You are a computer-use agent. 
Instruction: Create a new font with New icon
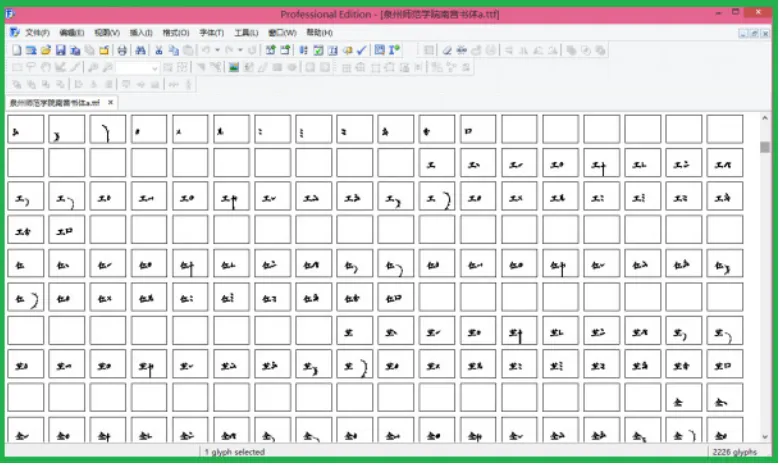pyautogui.click(x=17, y=50)
